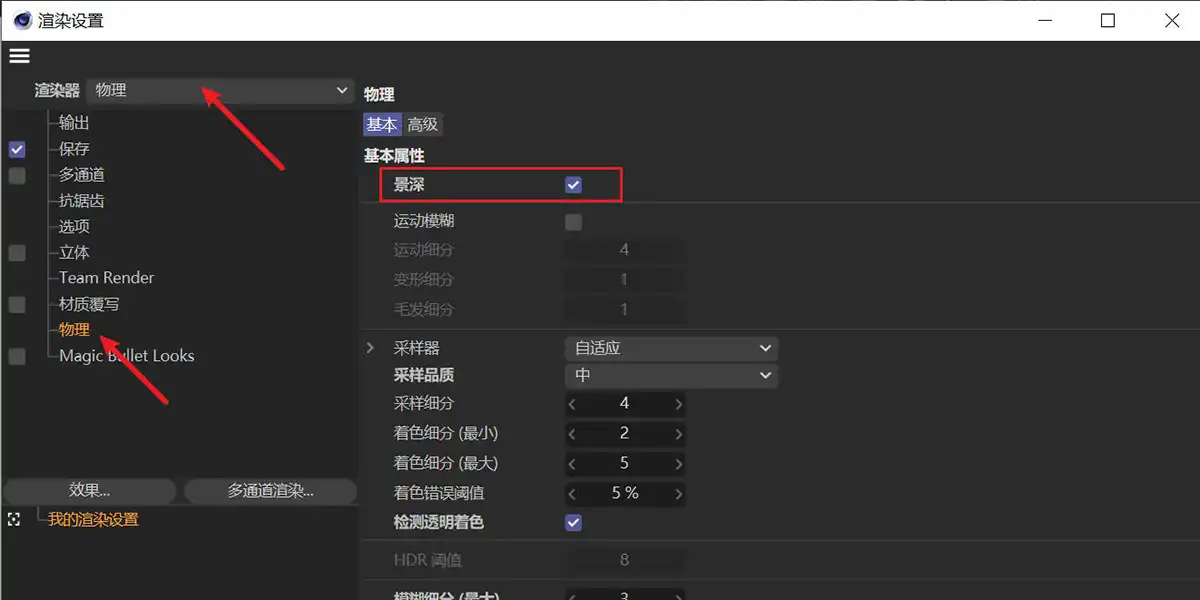
Task: Click left arrow of 着色错误阈值 stepper
Action: pyautogui.click(x=572, y=494)
